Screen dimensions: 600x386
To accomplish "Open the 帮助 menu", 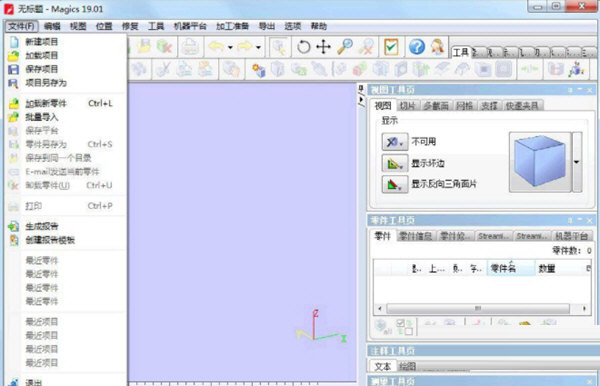I will pos(318,26).
